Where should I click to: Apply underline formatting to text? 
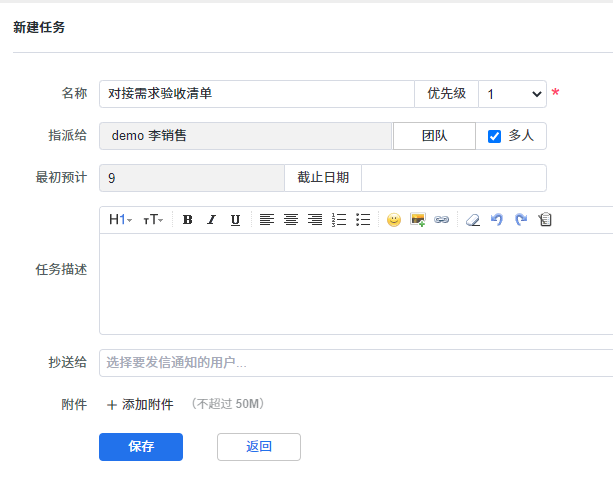[x=235, y=220]
